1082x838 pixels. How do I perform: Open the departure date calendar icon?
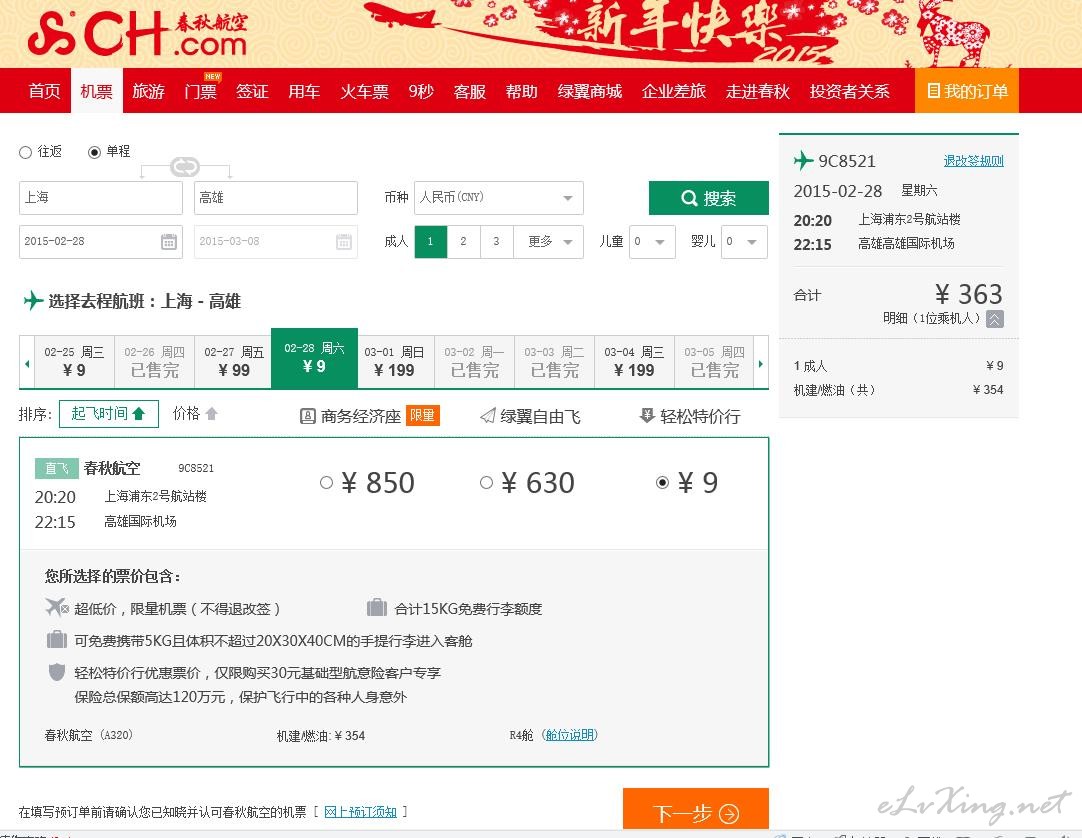pos(168,242)
